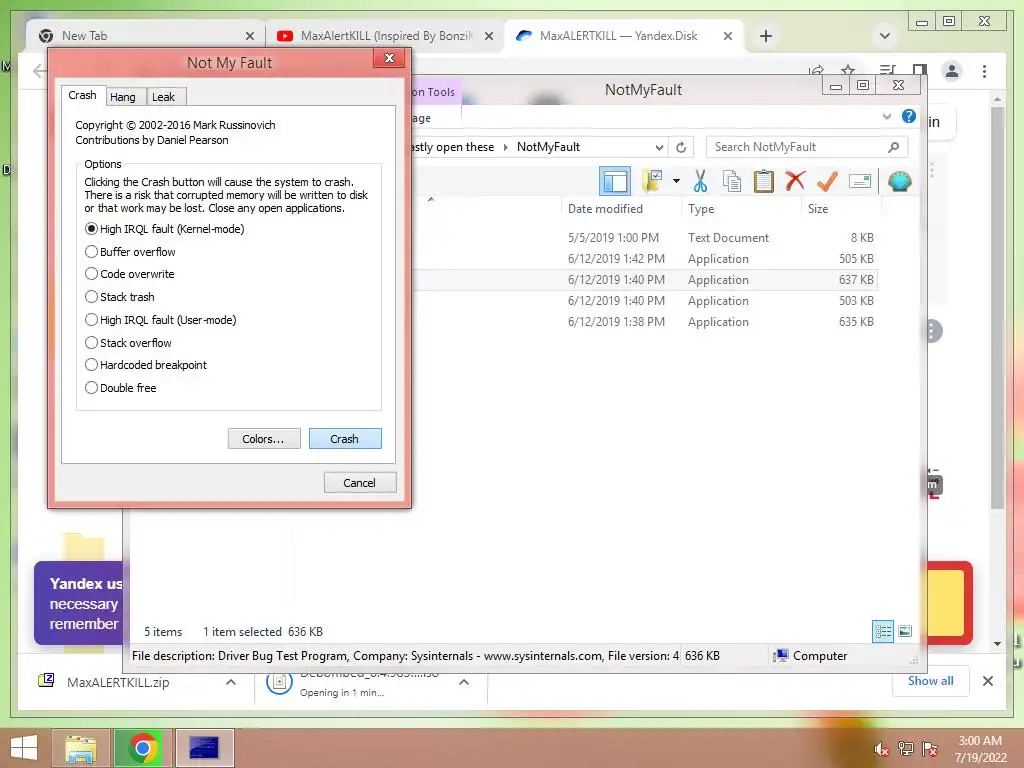Click Paste clipboard icon in Explorer toolbar

[x=763, y=182]
